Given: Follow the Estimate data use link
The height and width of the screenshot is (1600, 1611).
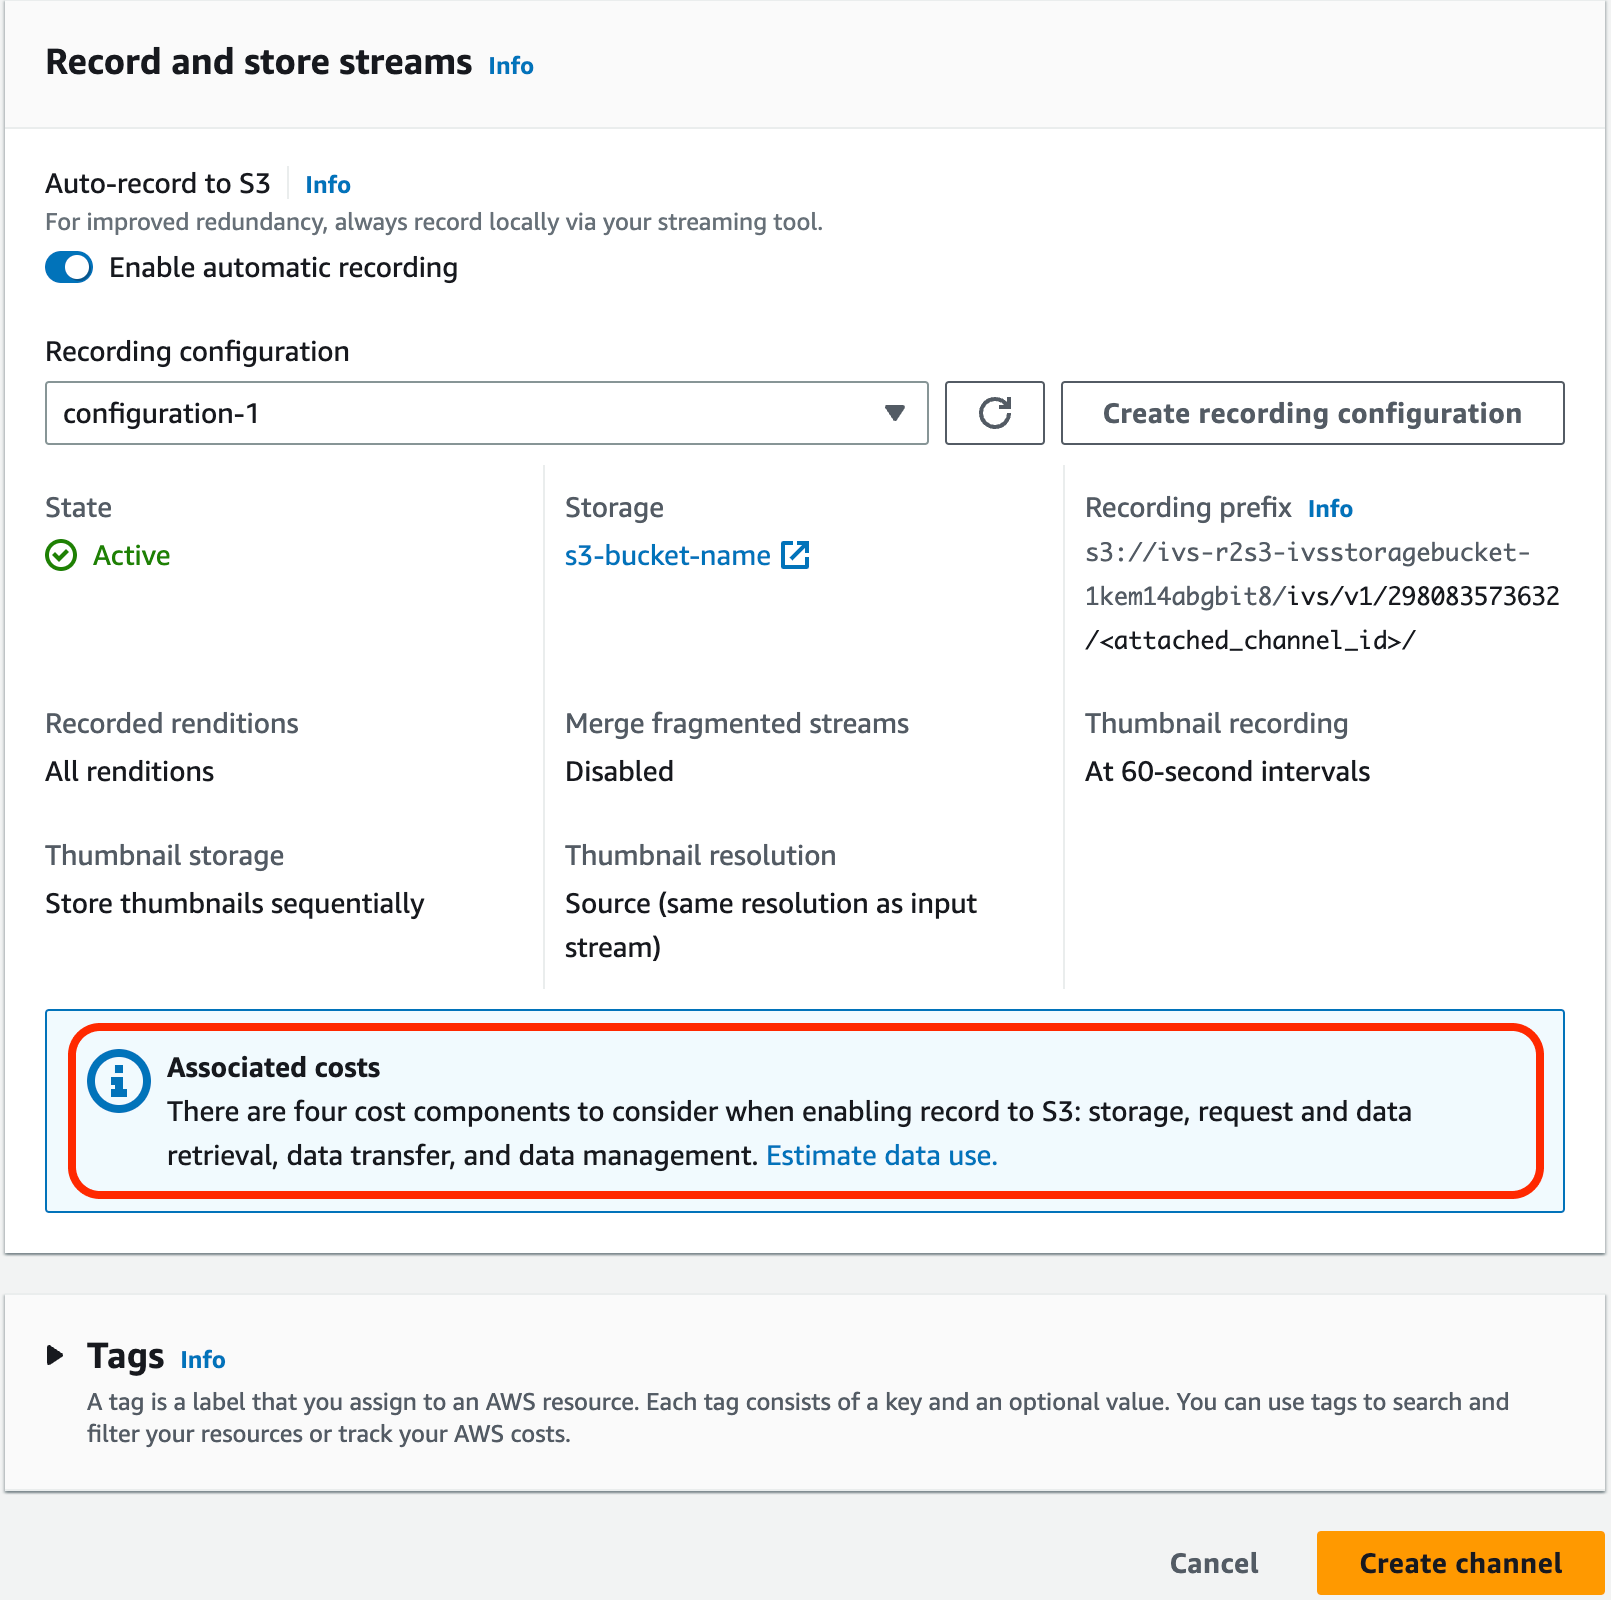Looking at the screenshot, I should coord(881,1155).
